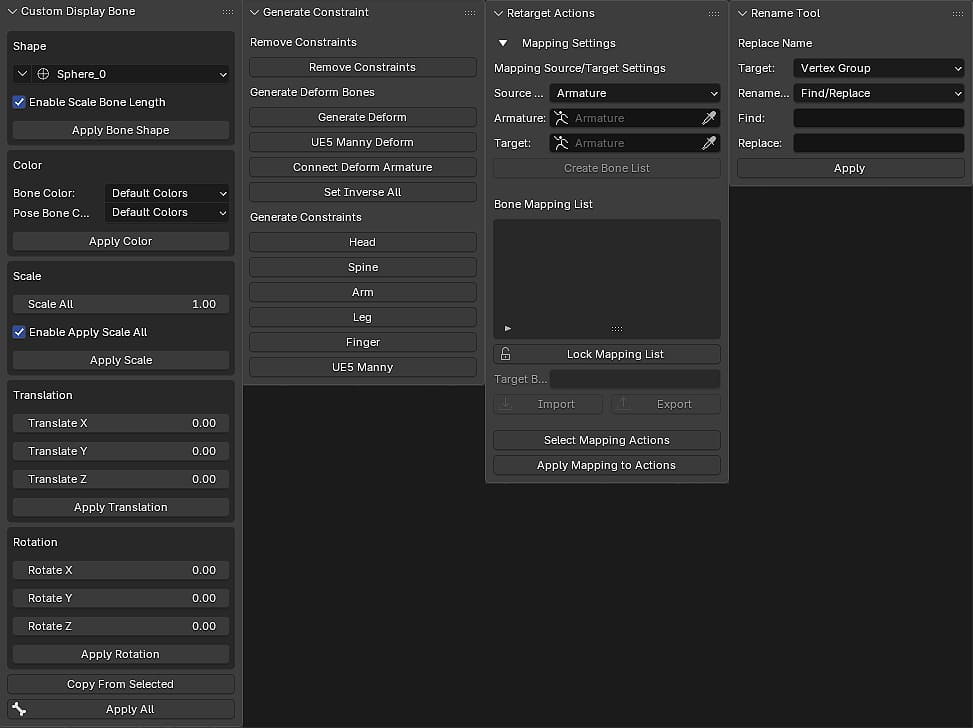The width and height of the screenshot is (973, 728).
Task: Click the armature icon in the Armature field
Action: coord(562,118)
